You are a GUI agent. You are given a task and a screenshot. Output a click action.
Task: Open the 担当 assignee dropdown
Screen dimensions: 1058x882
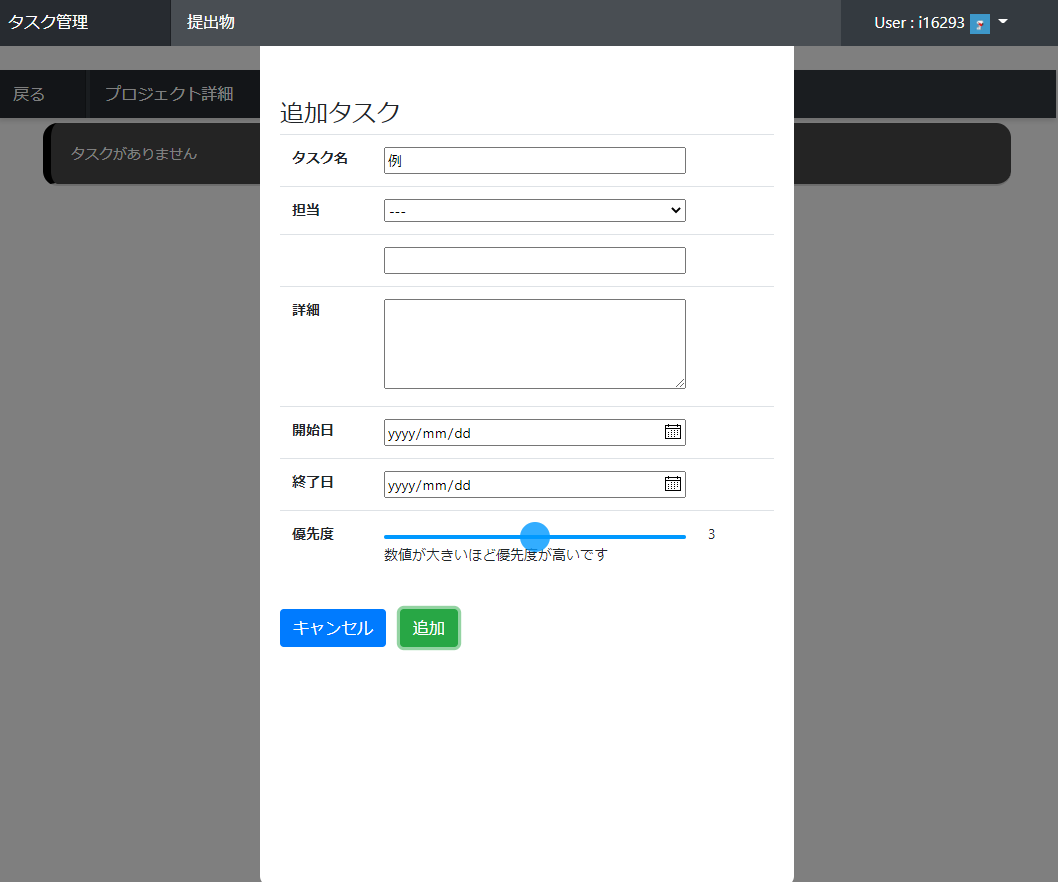tap(534, 211)
